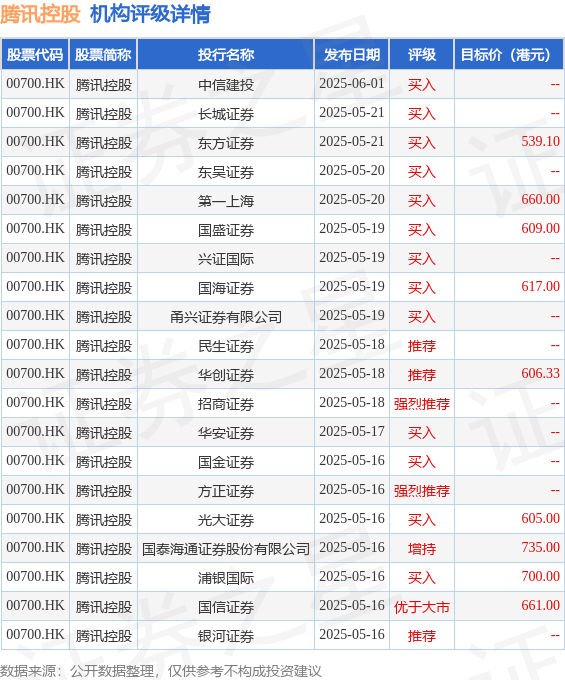Click the 优于大市 rating for 国信证券
Image resolution: width=565 pixels, height=680 pixels.
point(421,607)
